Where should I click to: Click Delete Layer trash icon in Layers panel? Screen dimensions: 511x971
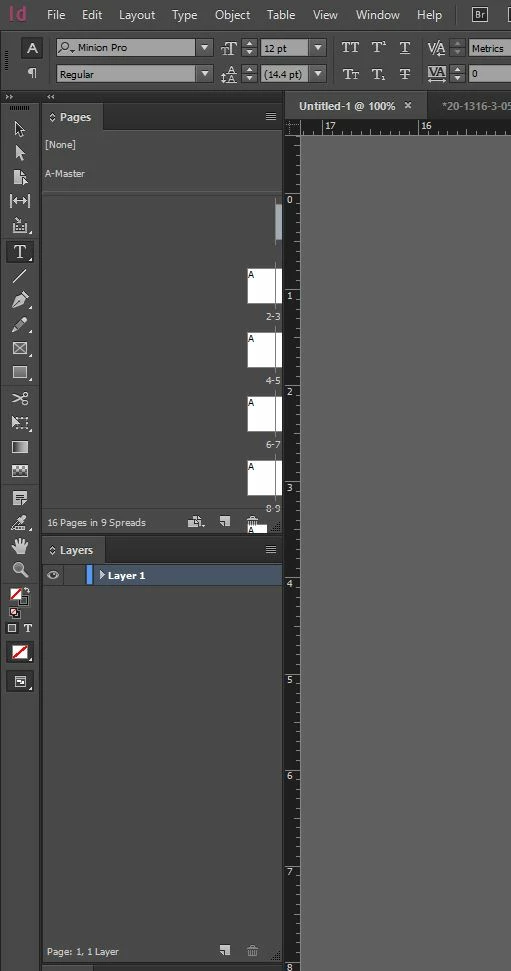tap(252, 951)
